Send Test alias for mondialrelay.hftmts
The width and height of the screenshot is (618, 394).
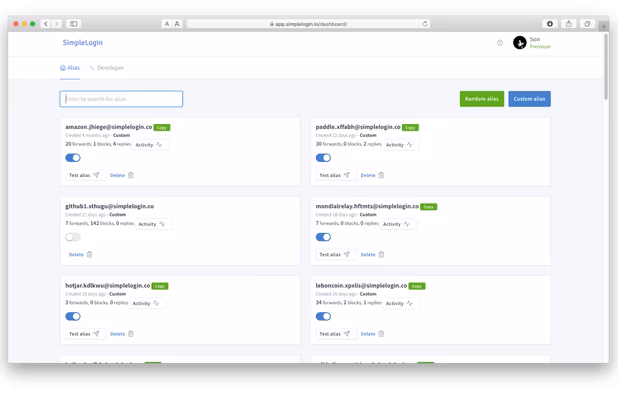[335, 255]
